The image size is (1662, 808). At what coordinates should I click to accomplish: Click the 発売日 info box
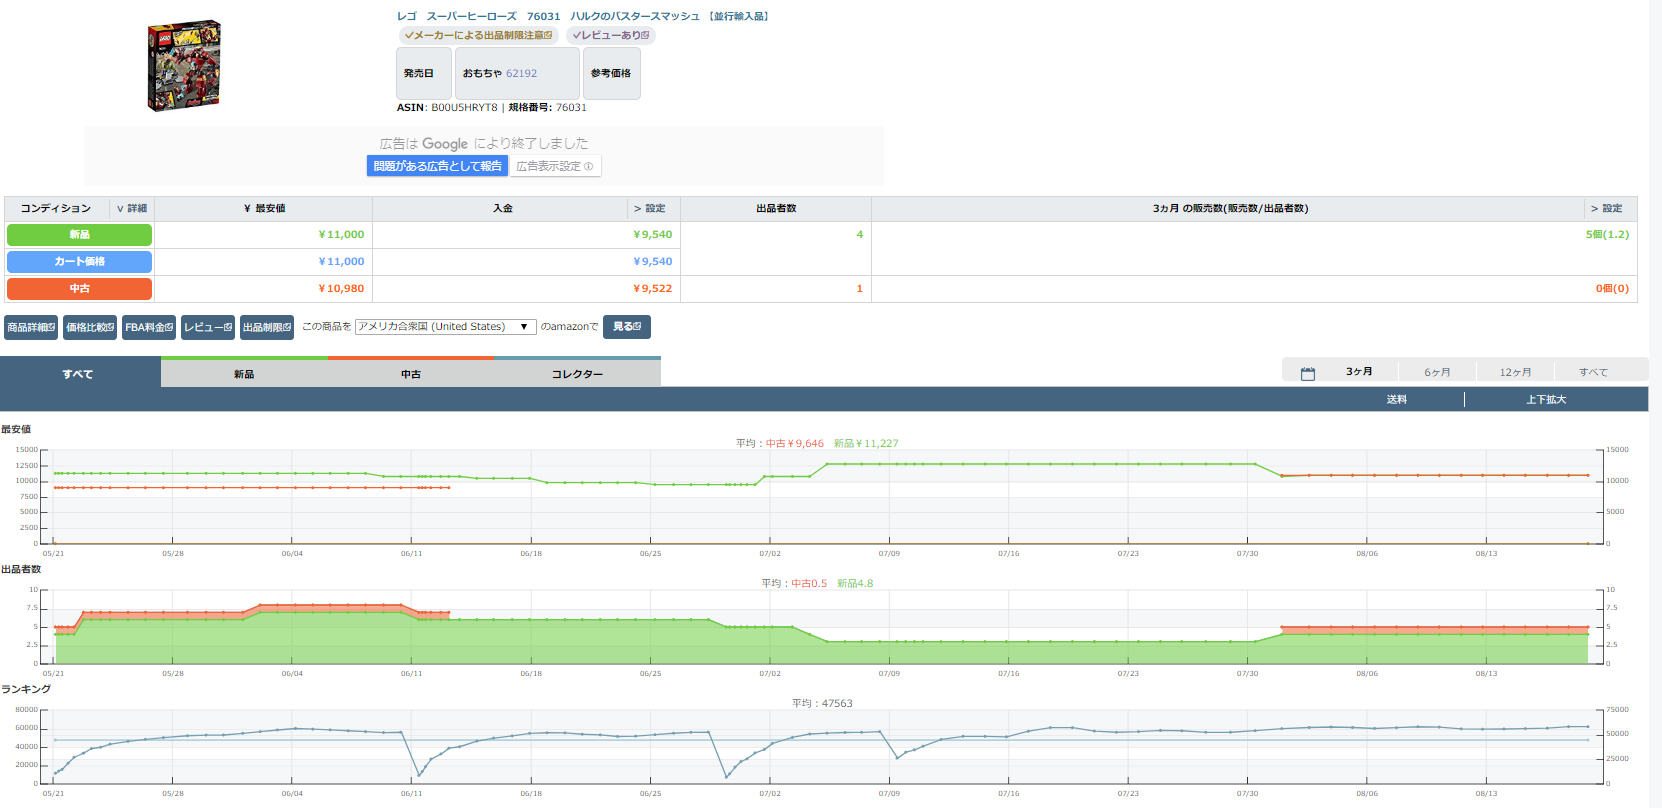tap(424, 73)
